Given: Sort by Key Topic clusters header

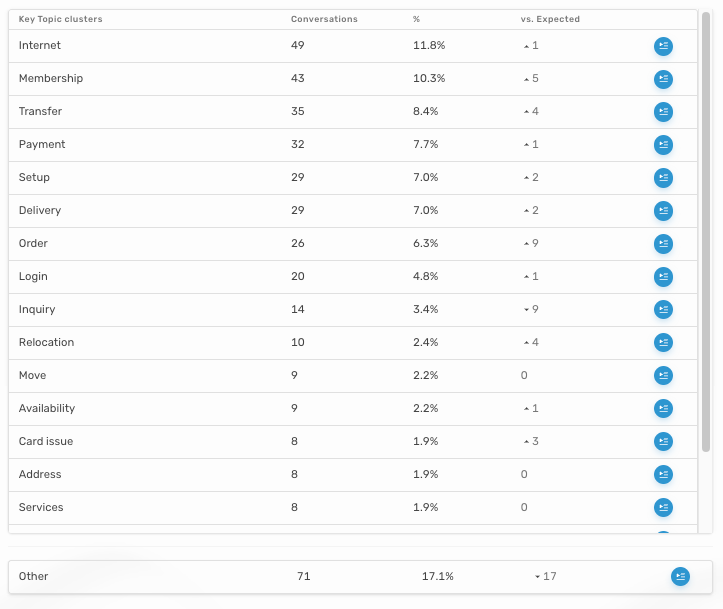Looking at the screenshot, I should pyautogui.click(x=60, y=20).
